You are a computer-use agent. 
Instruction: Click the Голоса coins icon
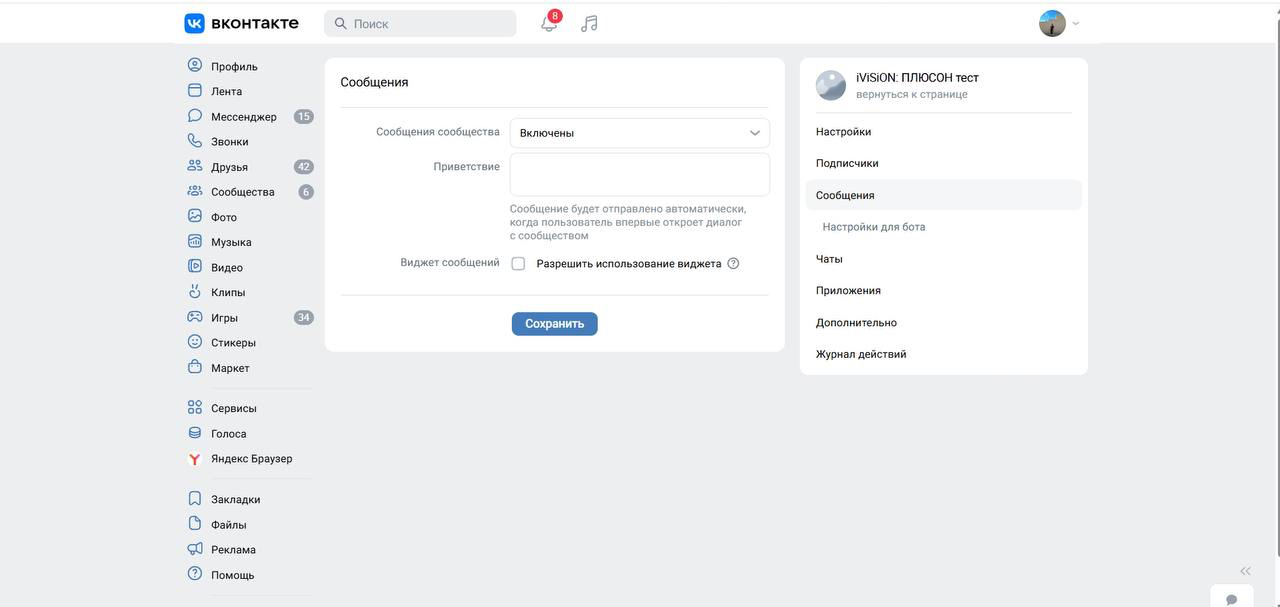[195, 433]
